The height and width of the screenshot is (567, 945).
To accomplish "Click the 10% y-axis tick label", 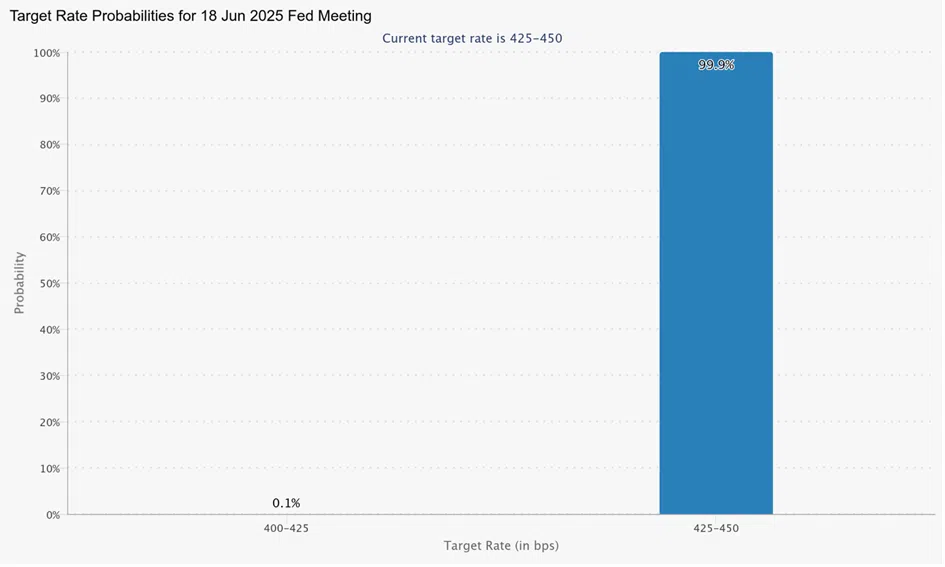I will pyautogui.click(x=50, y=469).
